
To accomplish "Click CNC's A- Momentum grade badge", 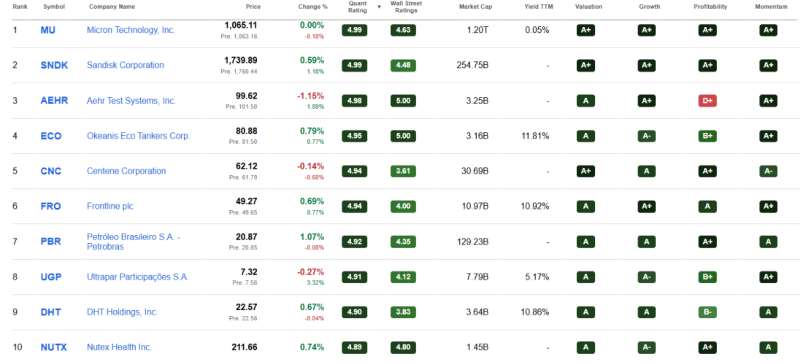I will [x=768, y=172].
